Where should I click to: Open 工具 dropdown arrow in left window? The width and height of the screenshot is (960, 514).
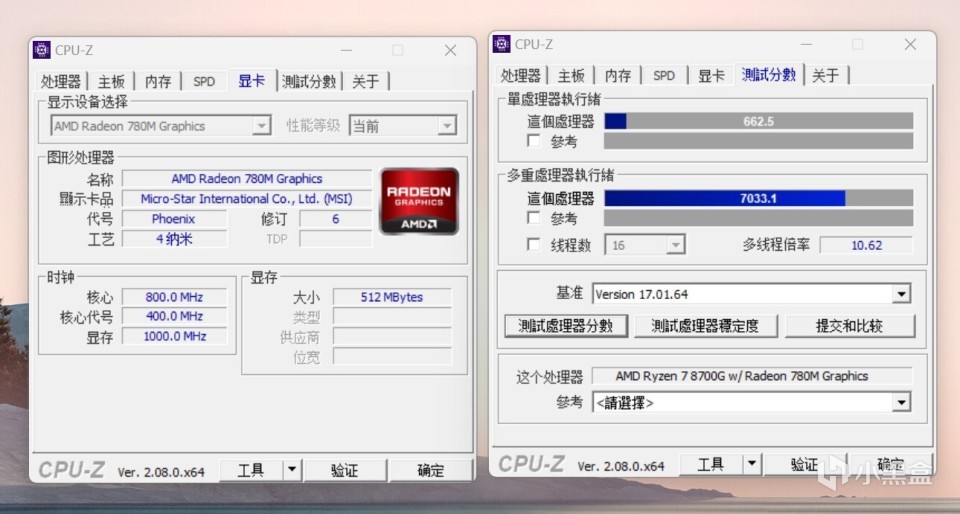[292, 471]
